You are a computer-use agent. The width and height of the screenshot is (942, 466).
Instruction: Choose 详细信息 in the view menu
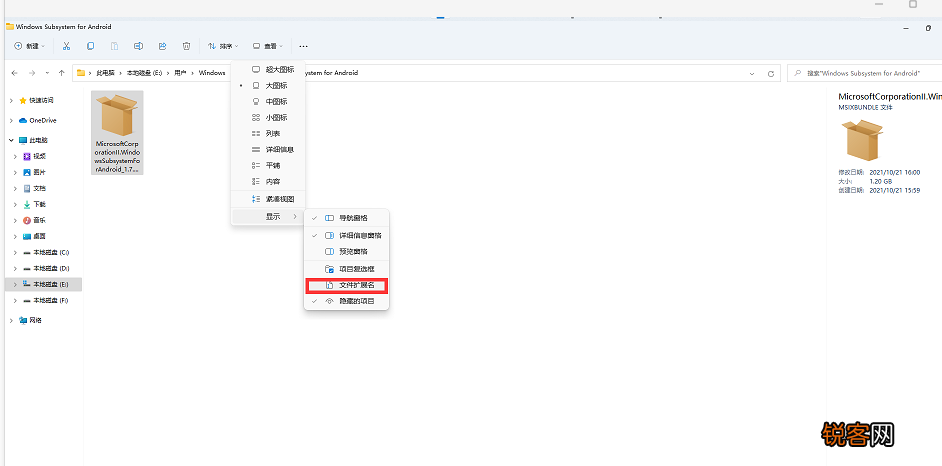pos(268,150)
